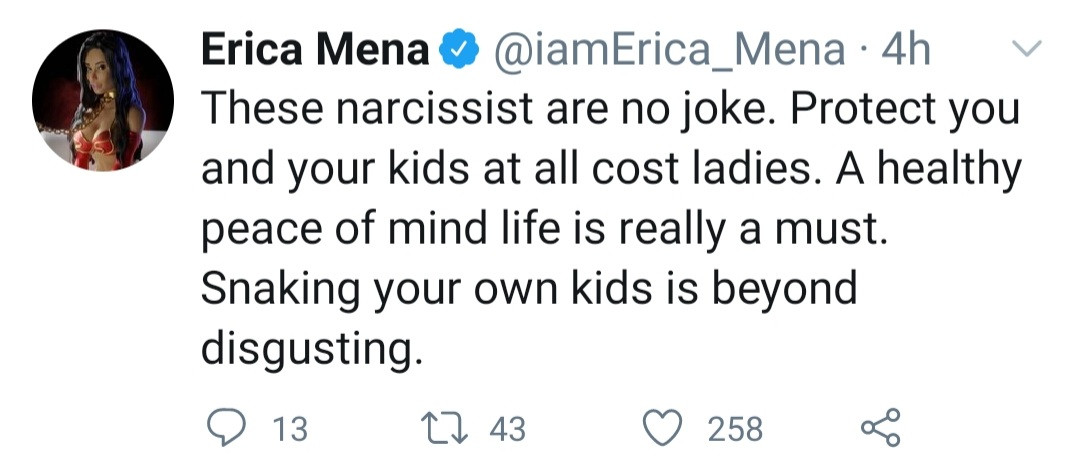Click the reply speech bubble icon
This screenshot has height=470, width=1080.
click(226, 428)
